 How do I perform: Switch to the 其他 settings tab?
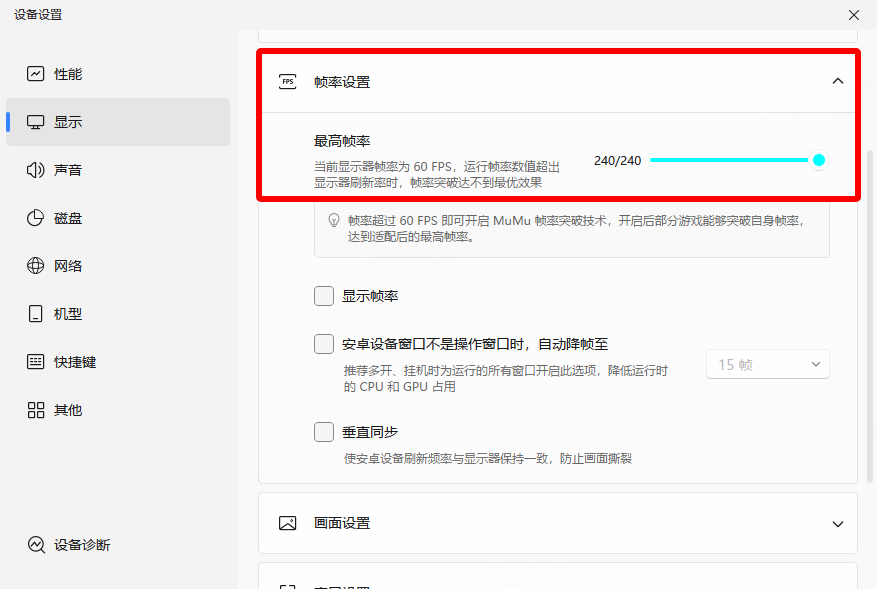pos(68,410)
